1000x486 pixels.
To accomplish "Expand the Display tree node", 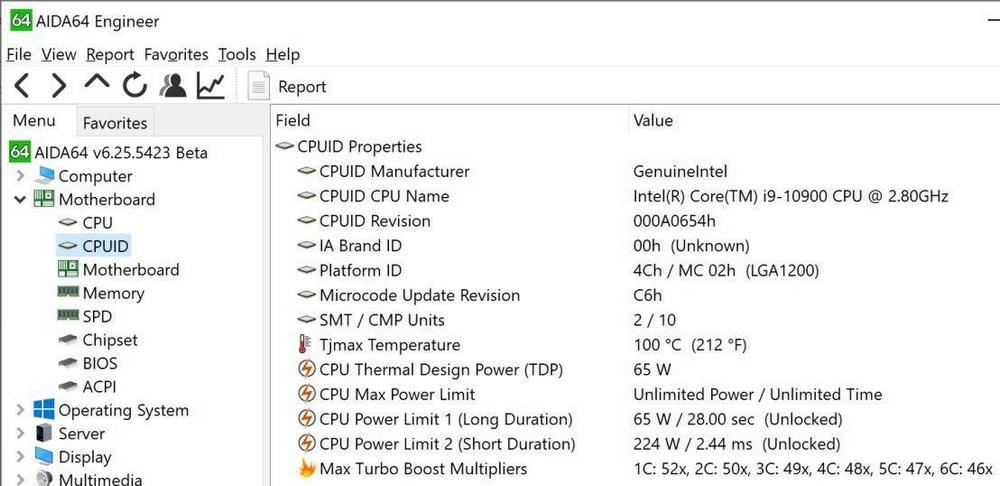I will click(x=20, y=457).
